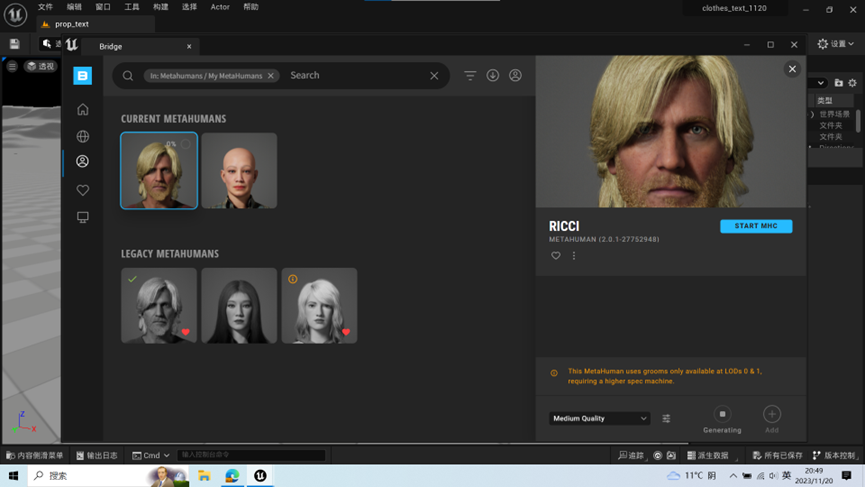This screenshot has height=487, width=865.
Task: Open the 内容侧滑菜单 content drawer
Action: [x=34, y=456]
